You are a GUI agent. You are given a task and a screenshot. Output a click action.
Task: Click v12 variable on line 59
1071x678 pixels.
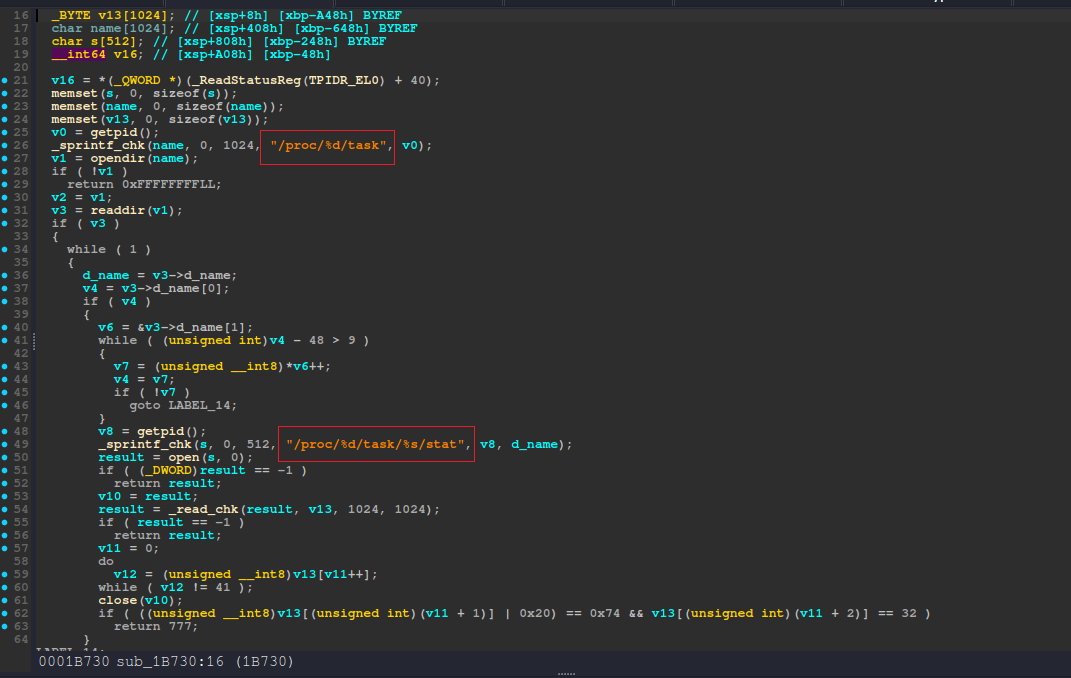(125, 574)
